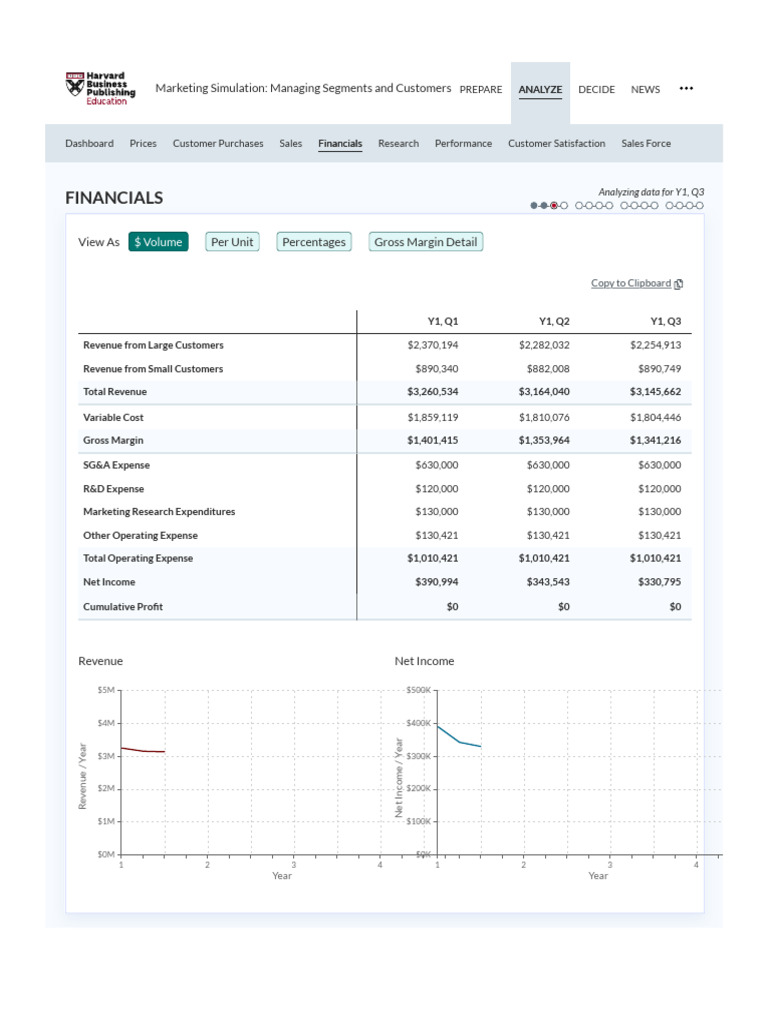Click the $2,370,194 large customer revenue
Viewport: 768px width, 1024px height.
(432, 345)
